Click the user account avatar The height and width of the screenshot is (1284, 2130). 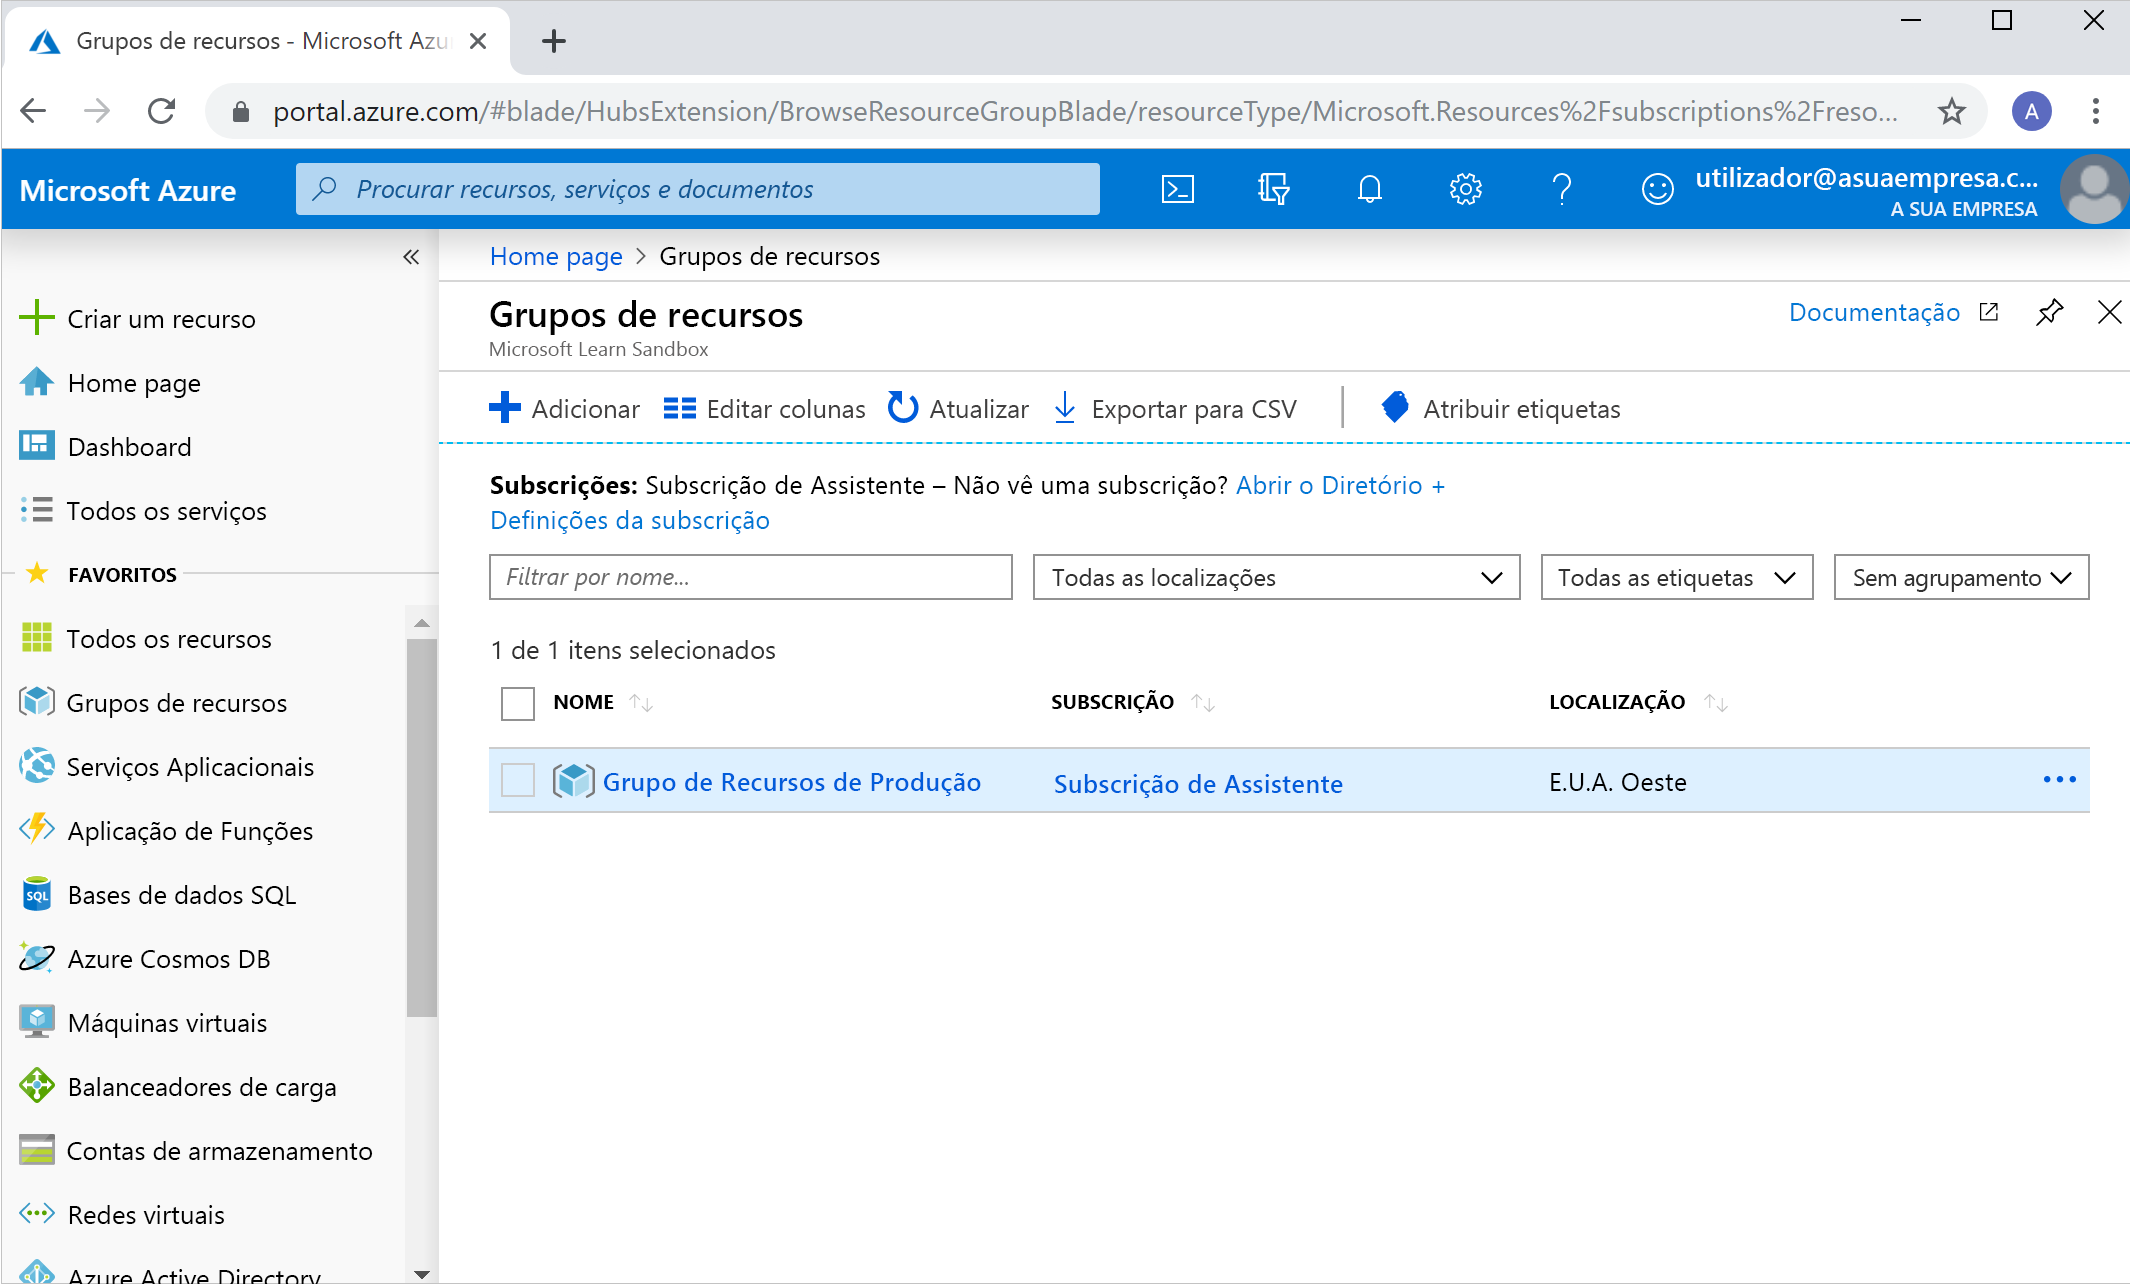coord(2093,189)
